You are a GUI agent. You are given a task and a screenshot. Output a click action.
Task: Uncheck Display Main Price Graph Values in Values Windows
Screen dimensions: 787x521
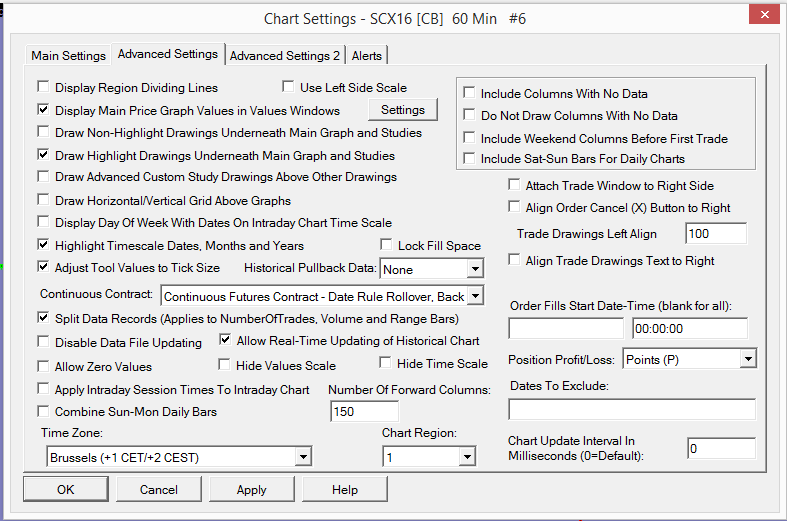[x=44, y=109]
